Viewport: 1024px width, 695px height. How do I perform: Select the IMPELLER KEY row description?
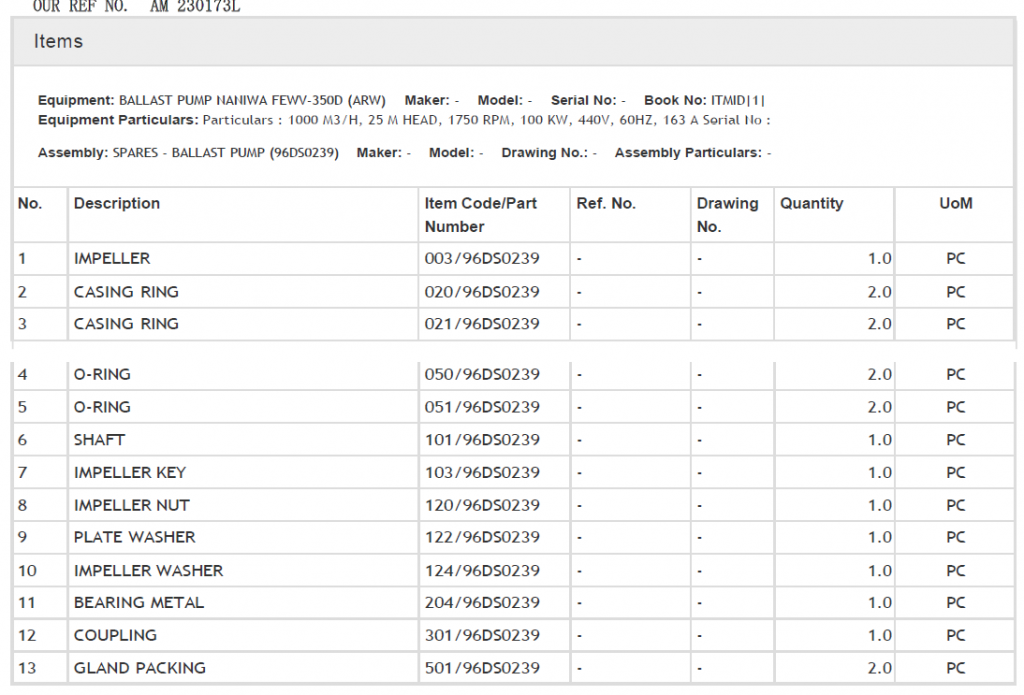(130, 472)
